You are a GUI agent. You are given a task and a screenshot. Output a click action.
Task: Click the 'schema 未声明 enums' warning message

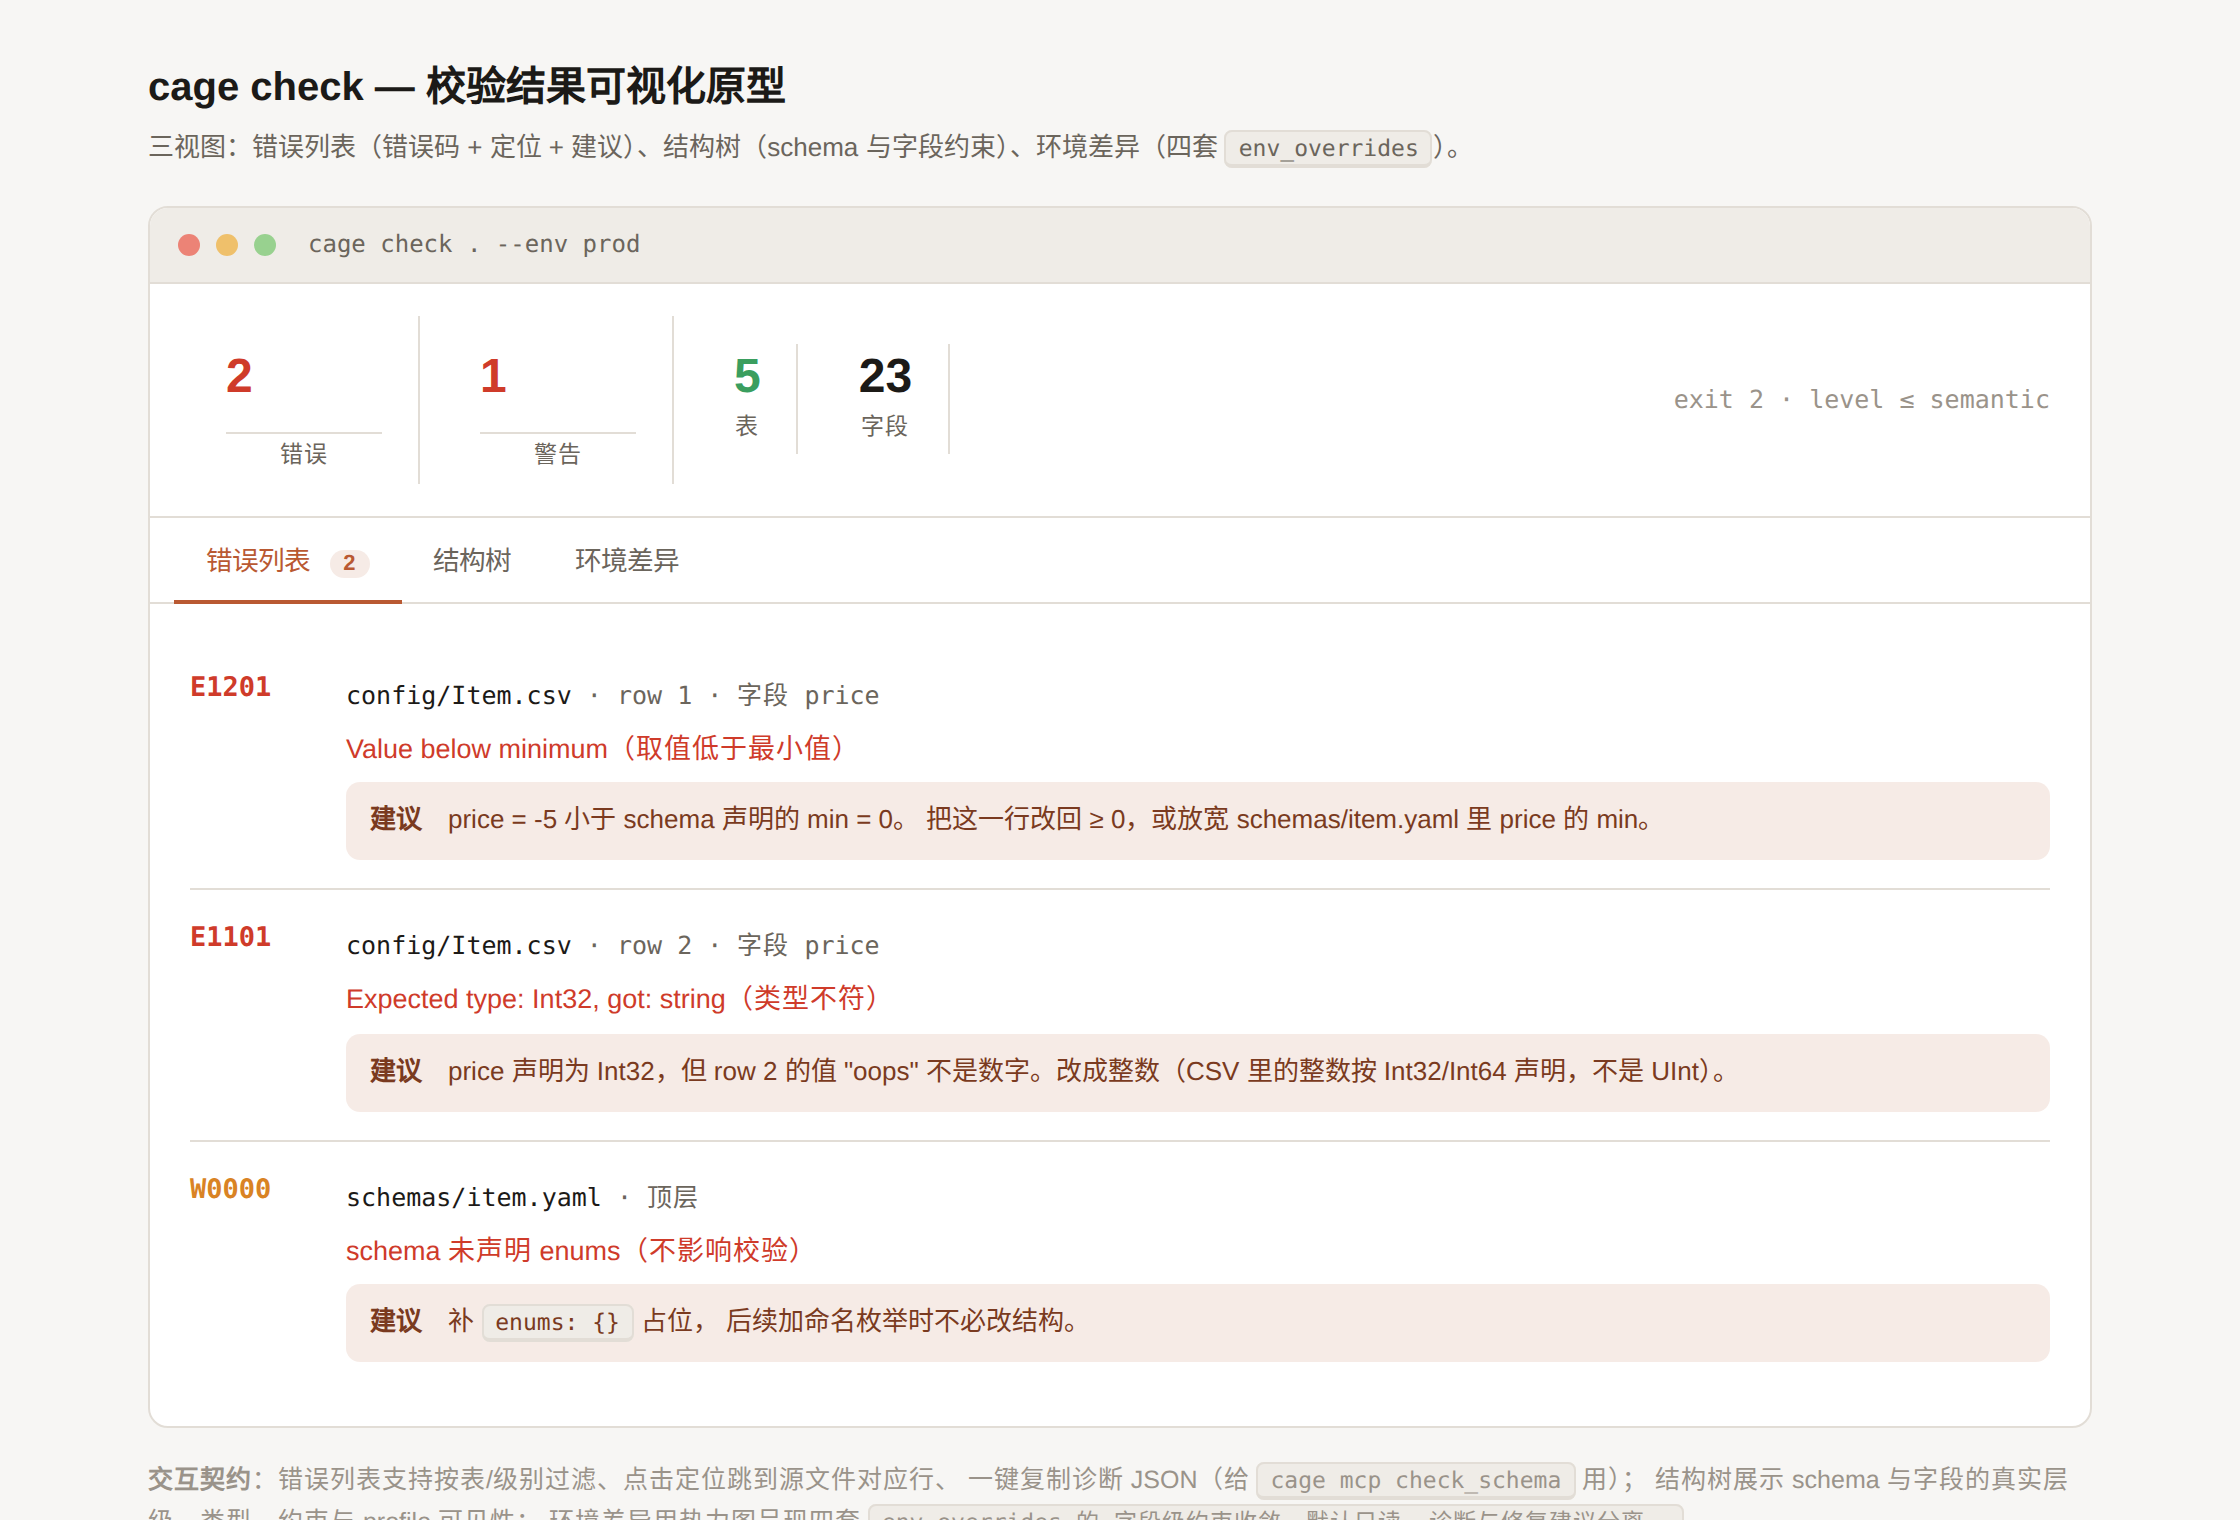coord(578,1250)
